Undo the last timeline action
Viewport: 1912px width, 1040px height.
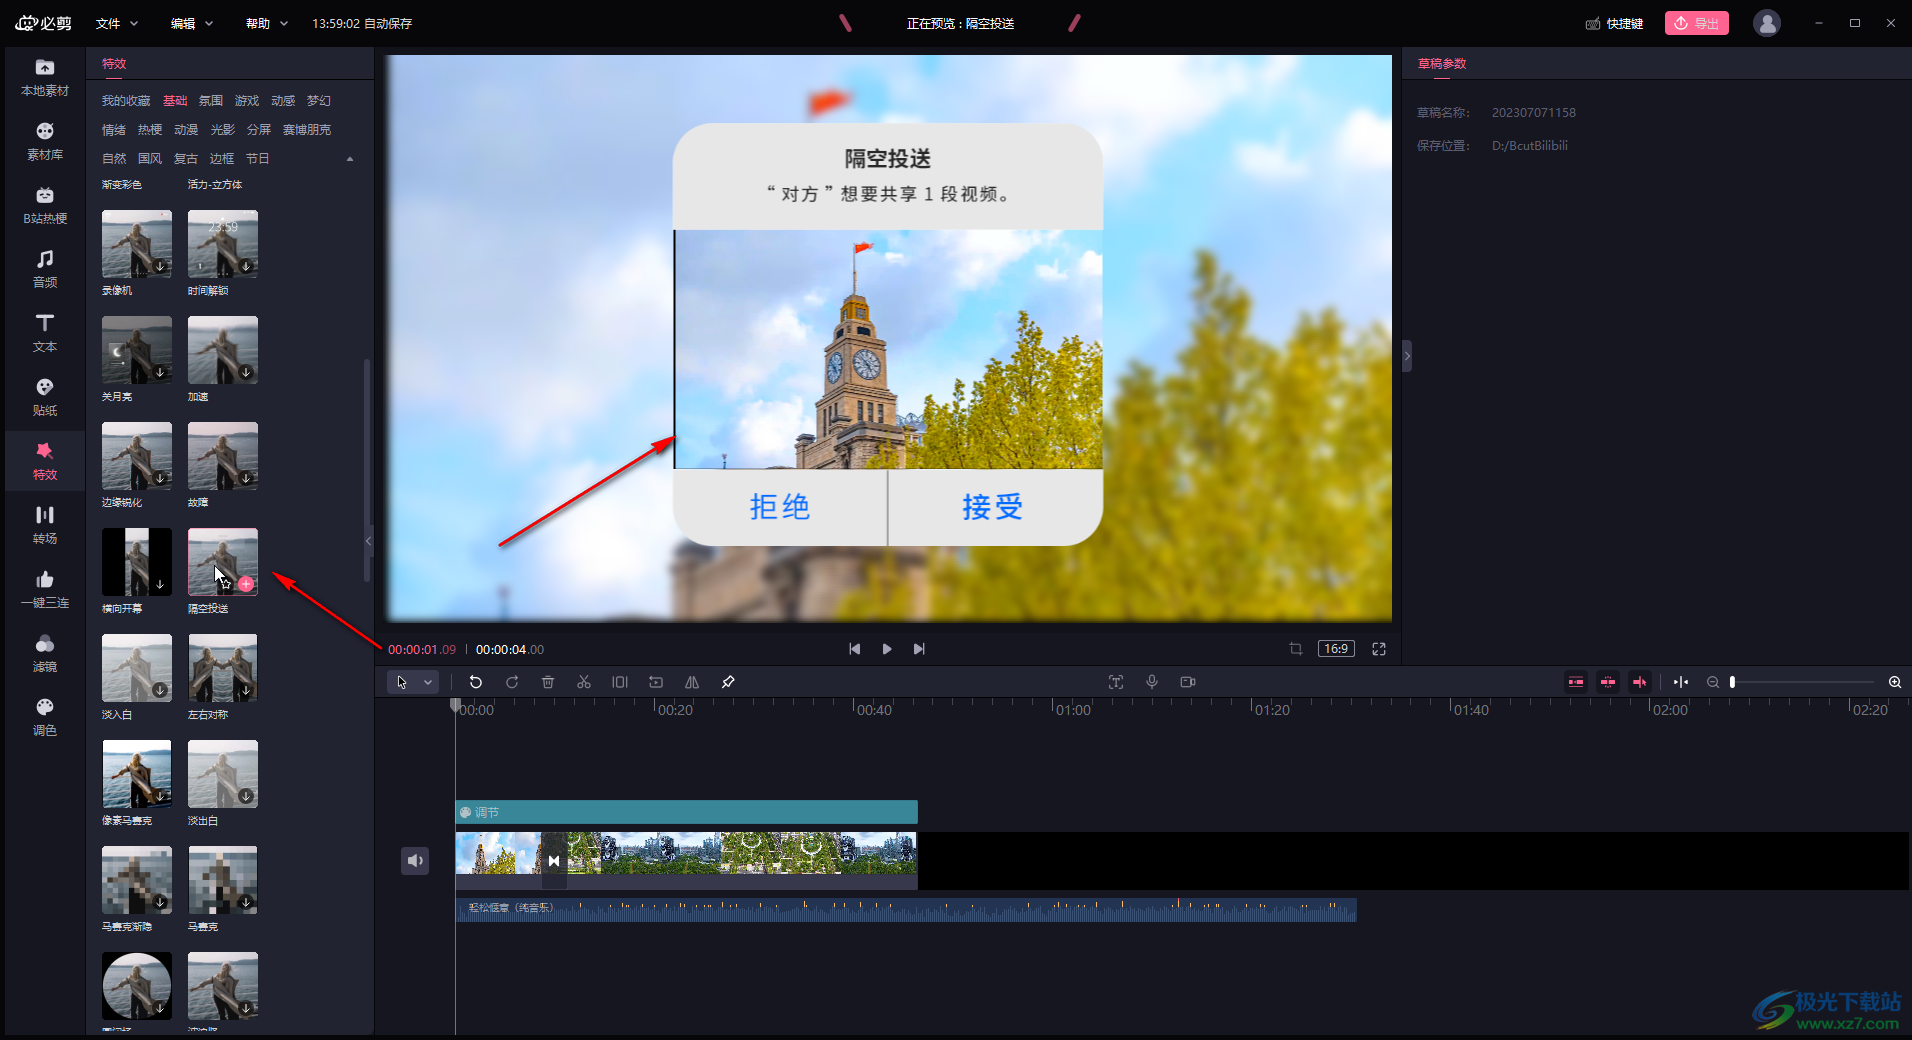tap(476, 682)
